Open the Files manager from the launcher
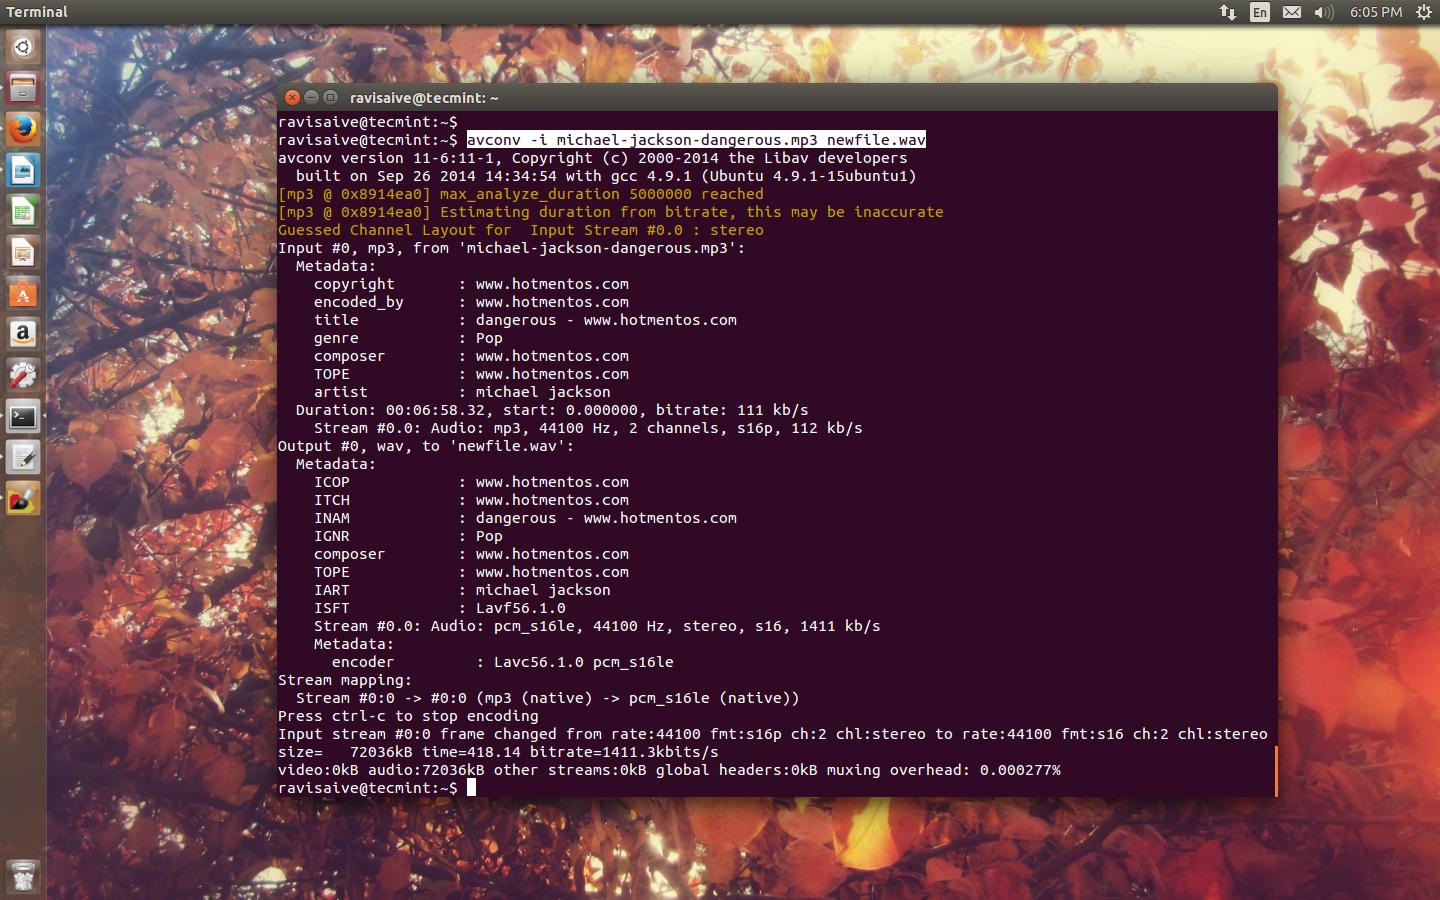 pyautogui.click(x=23, y=88)
